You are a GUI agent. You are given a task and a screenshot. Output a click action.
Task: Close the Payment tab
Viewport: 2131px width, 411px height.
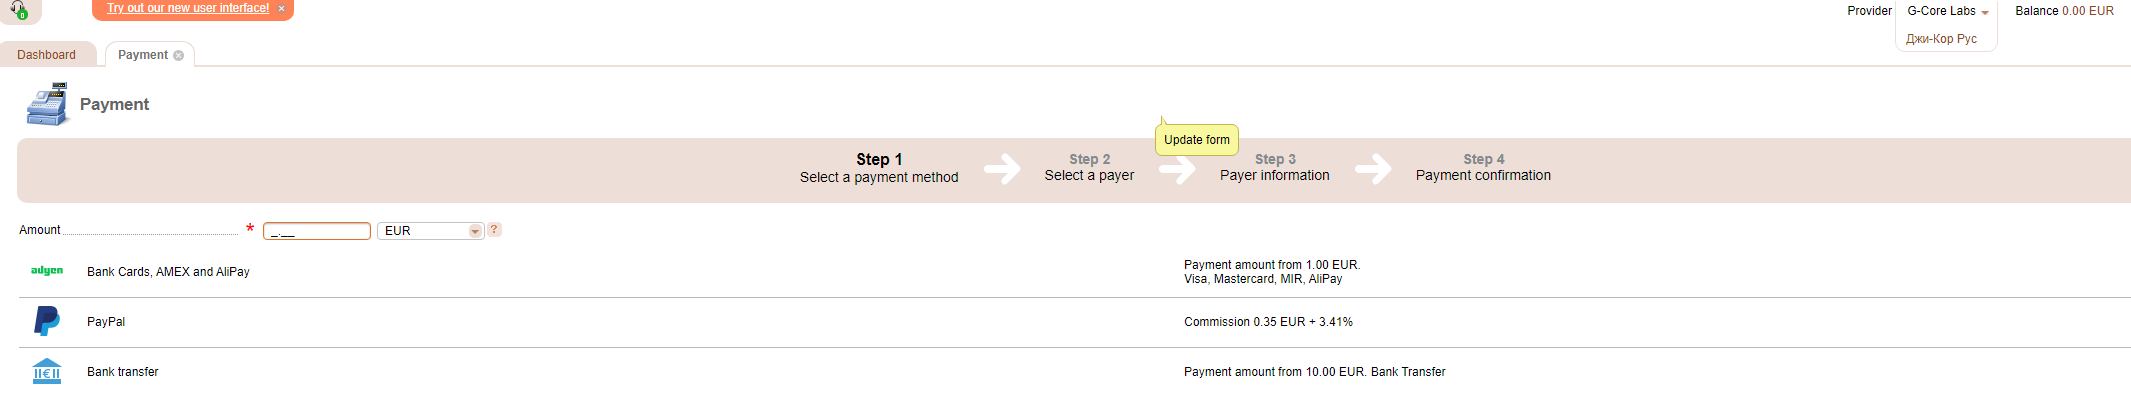pos(179,56)
